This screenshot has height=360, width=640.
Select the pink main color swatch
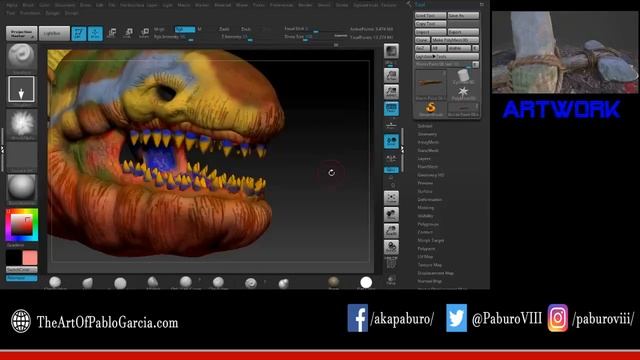tap(30, 258)
